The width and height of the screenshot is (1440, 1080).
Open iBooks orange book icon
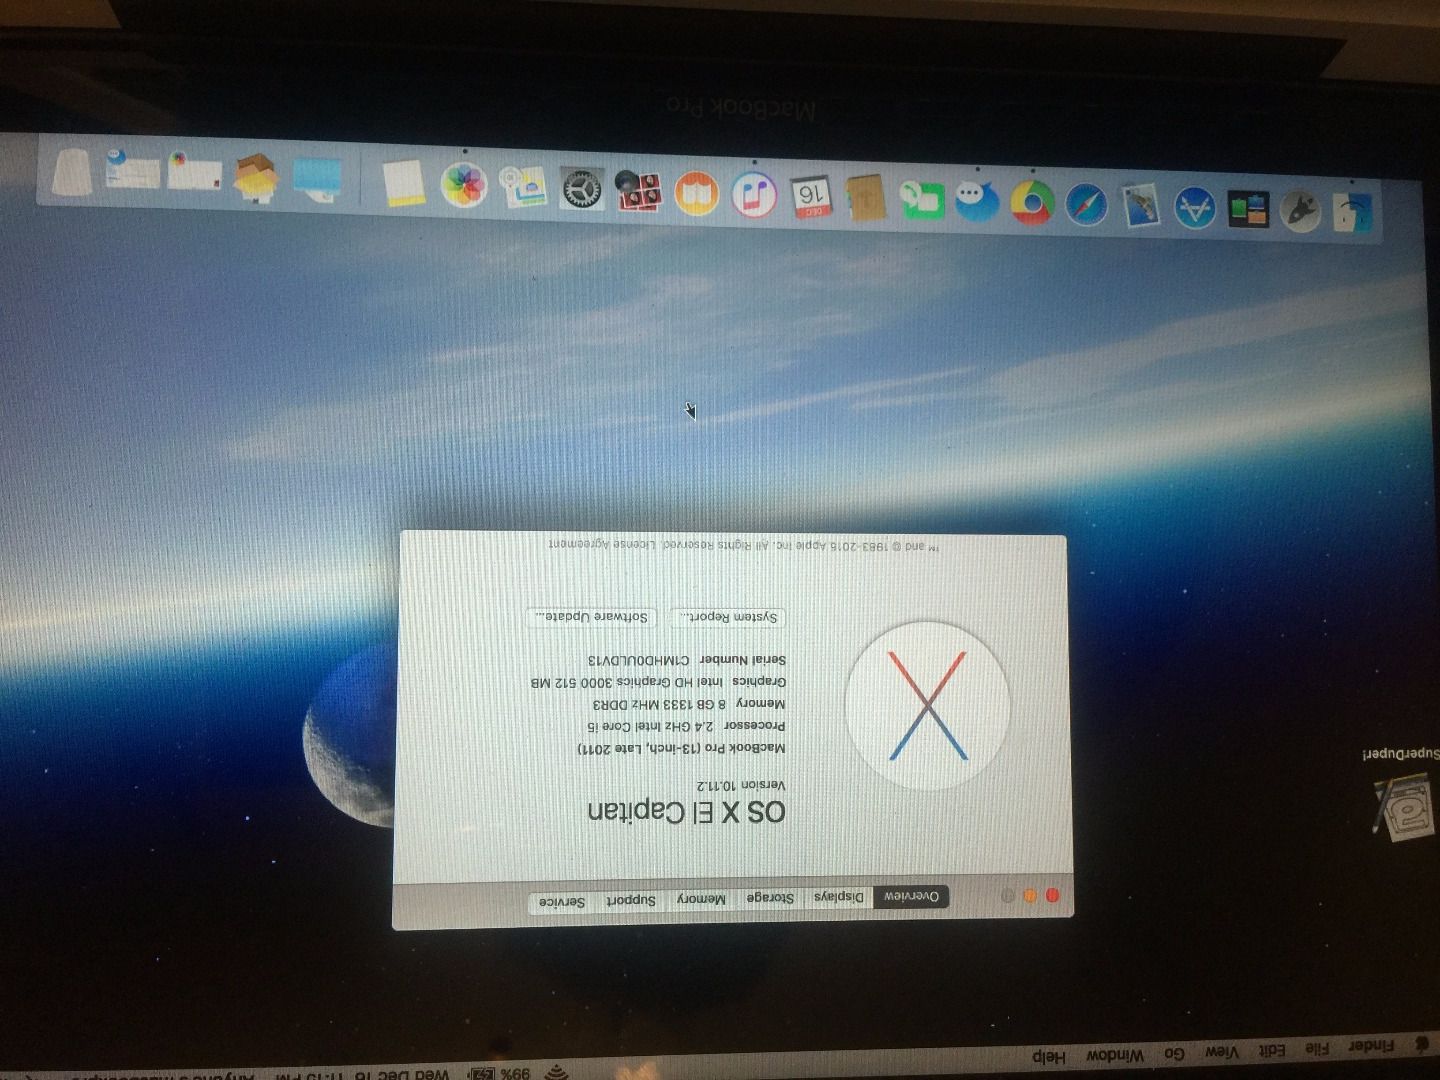[x=697, y=193]
